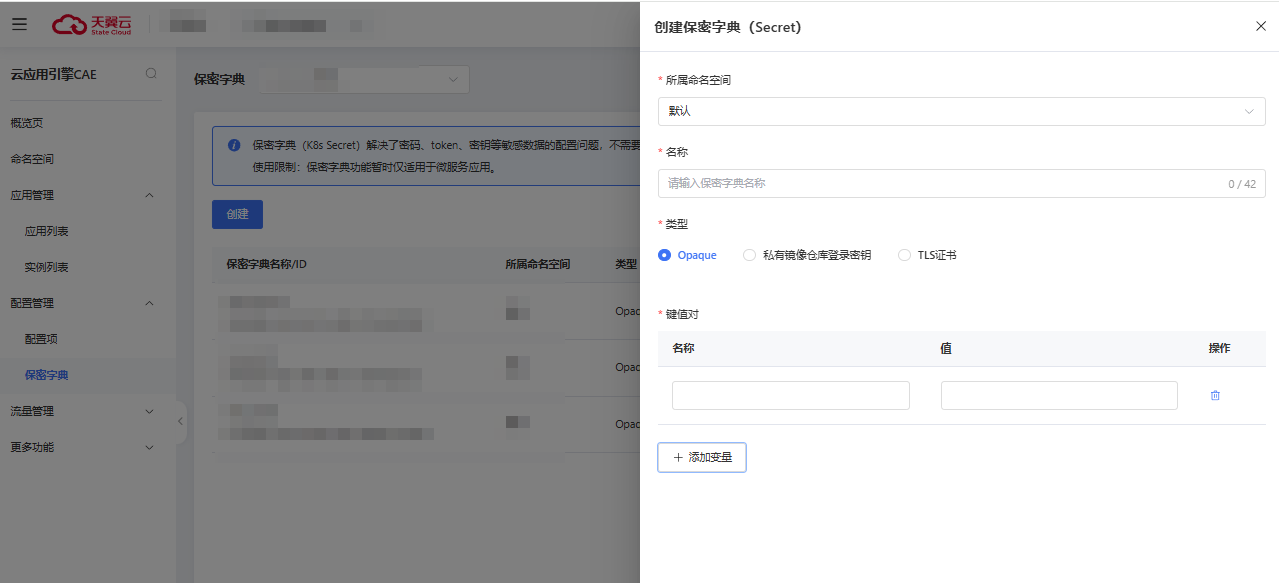Image resolution: width=1279 pixels, height=583 pixels.
Task: Click the 键值对 field label
Action: [682, 314]
